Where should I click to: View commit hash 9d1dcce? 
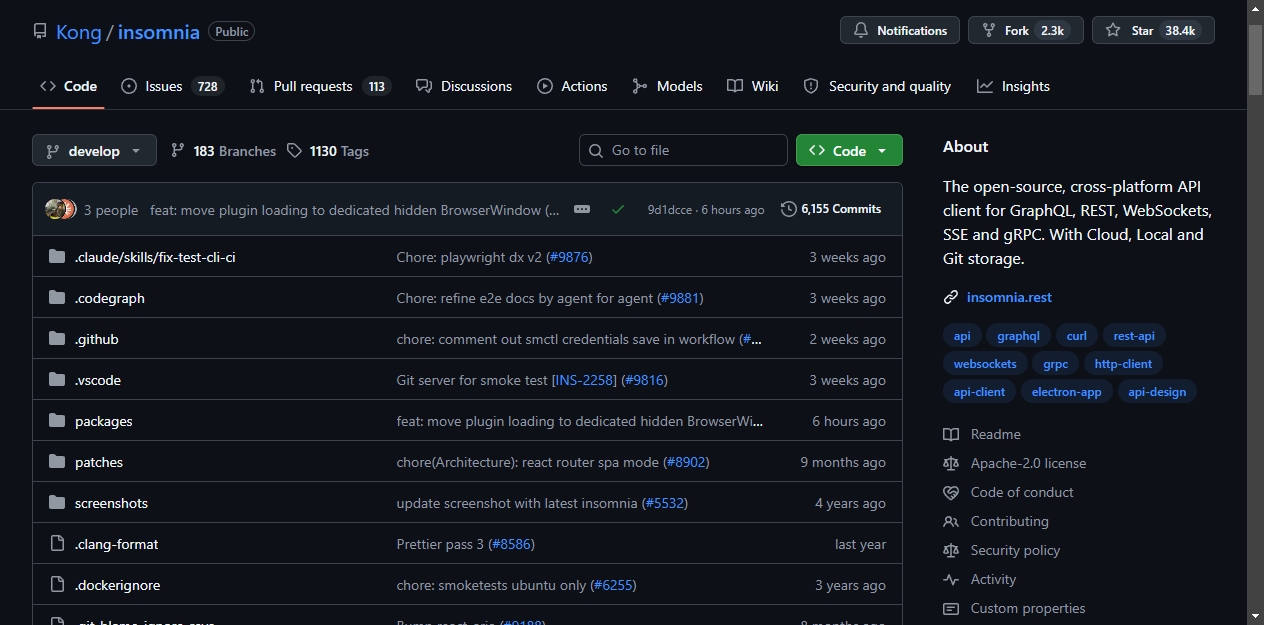670,210
